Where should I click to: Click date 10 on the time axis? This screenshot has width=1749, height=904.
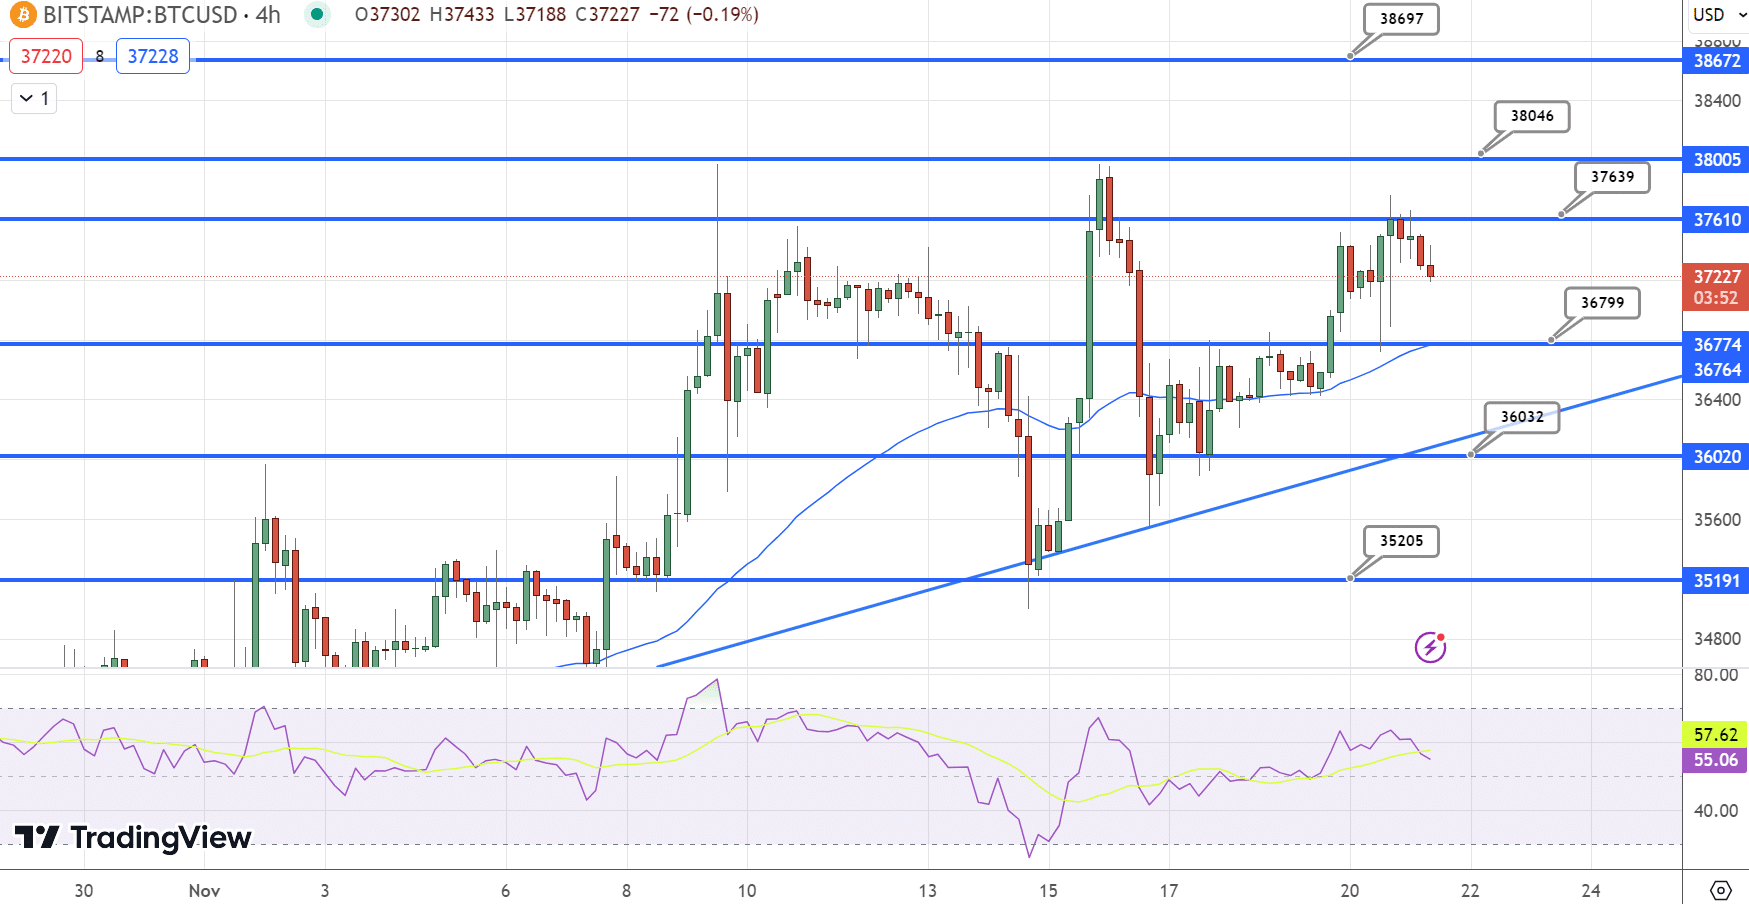pos(747,890)
